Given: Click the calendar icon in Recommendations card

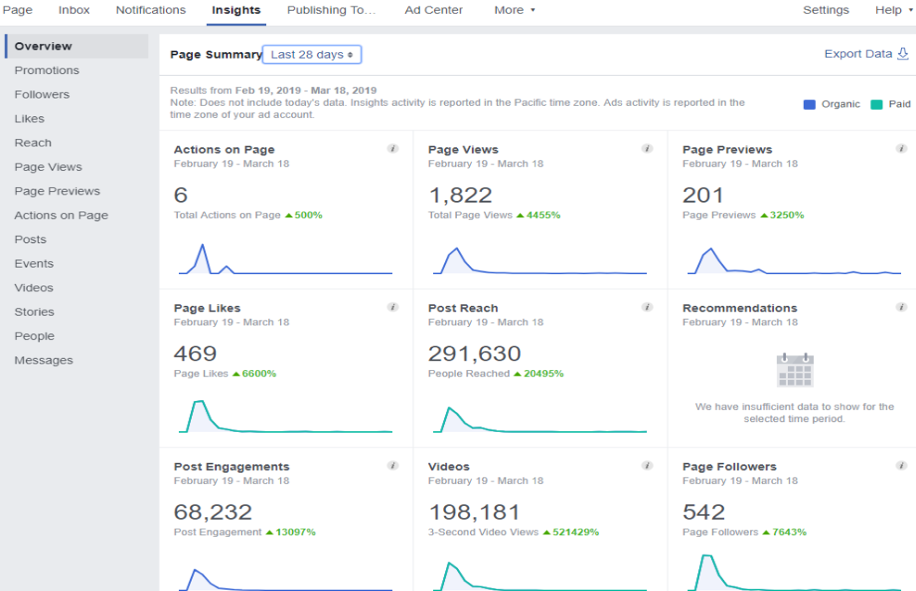Looking at the screenshot, I should click(795, 370).
